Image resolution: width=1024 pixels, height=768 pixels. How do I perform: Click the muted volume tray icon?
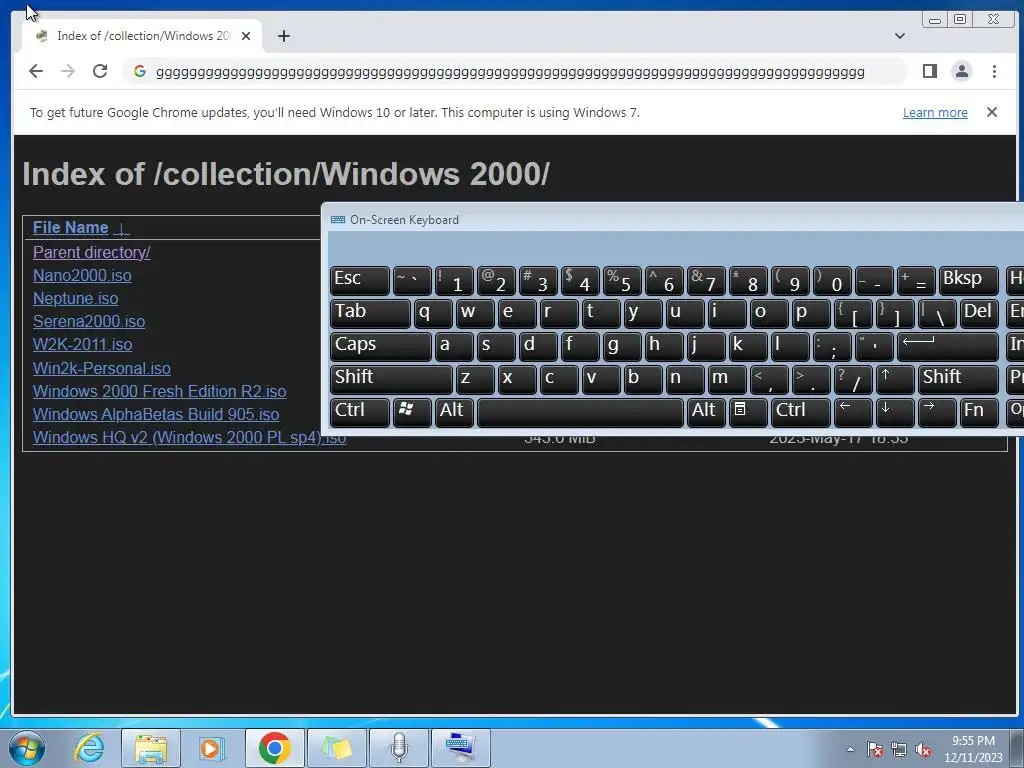[923, 750]
